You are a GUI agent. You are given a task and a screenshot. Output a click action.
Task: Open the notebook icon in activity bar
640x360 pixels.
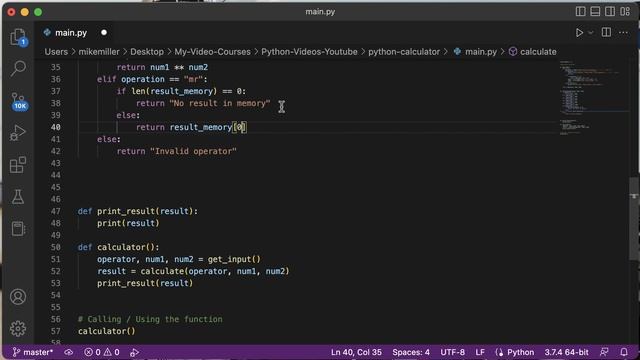point(18,229)
